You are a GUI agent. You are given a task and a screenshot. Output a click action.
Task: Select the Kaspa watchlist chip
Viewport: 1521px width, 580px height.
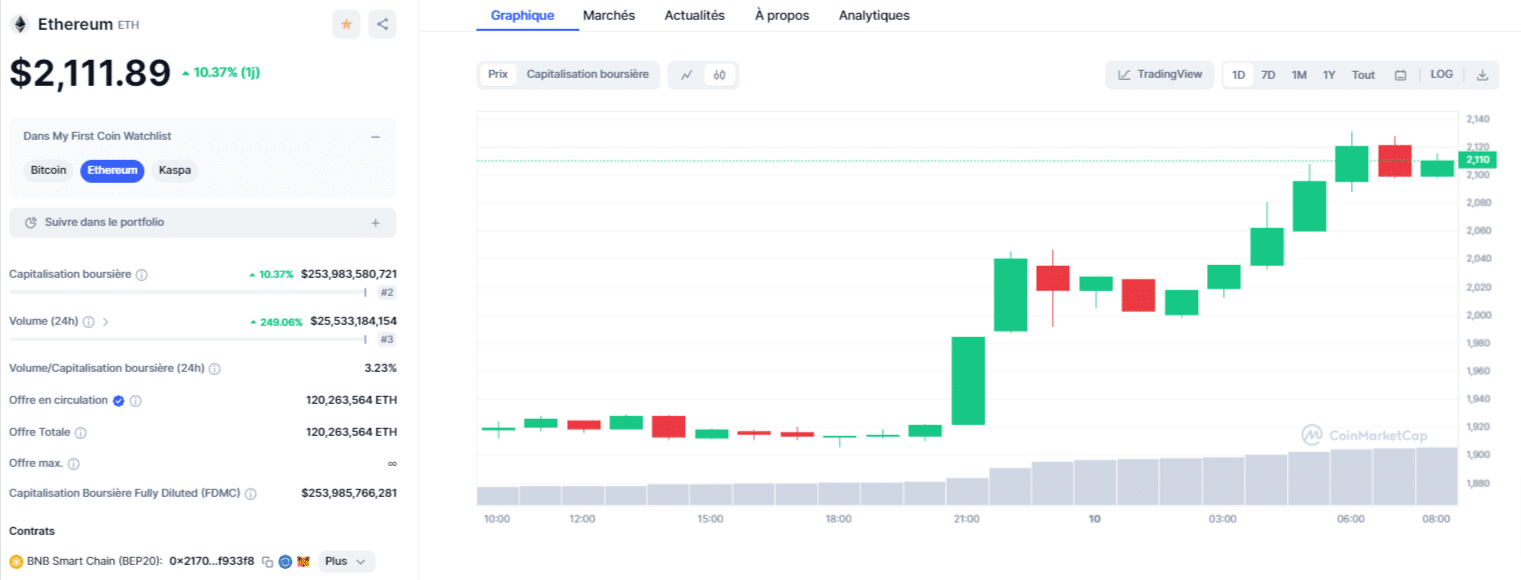point(175,170)
